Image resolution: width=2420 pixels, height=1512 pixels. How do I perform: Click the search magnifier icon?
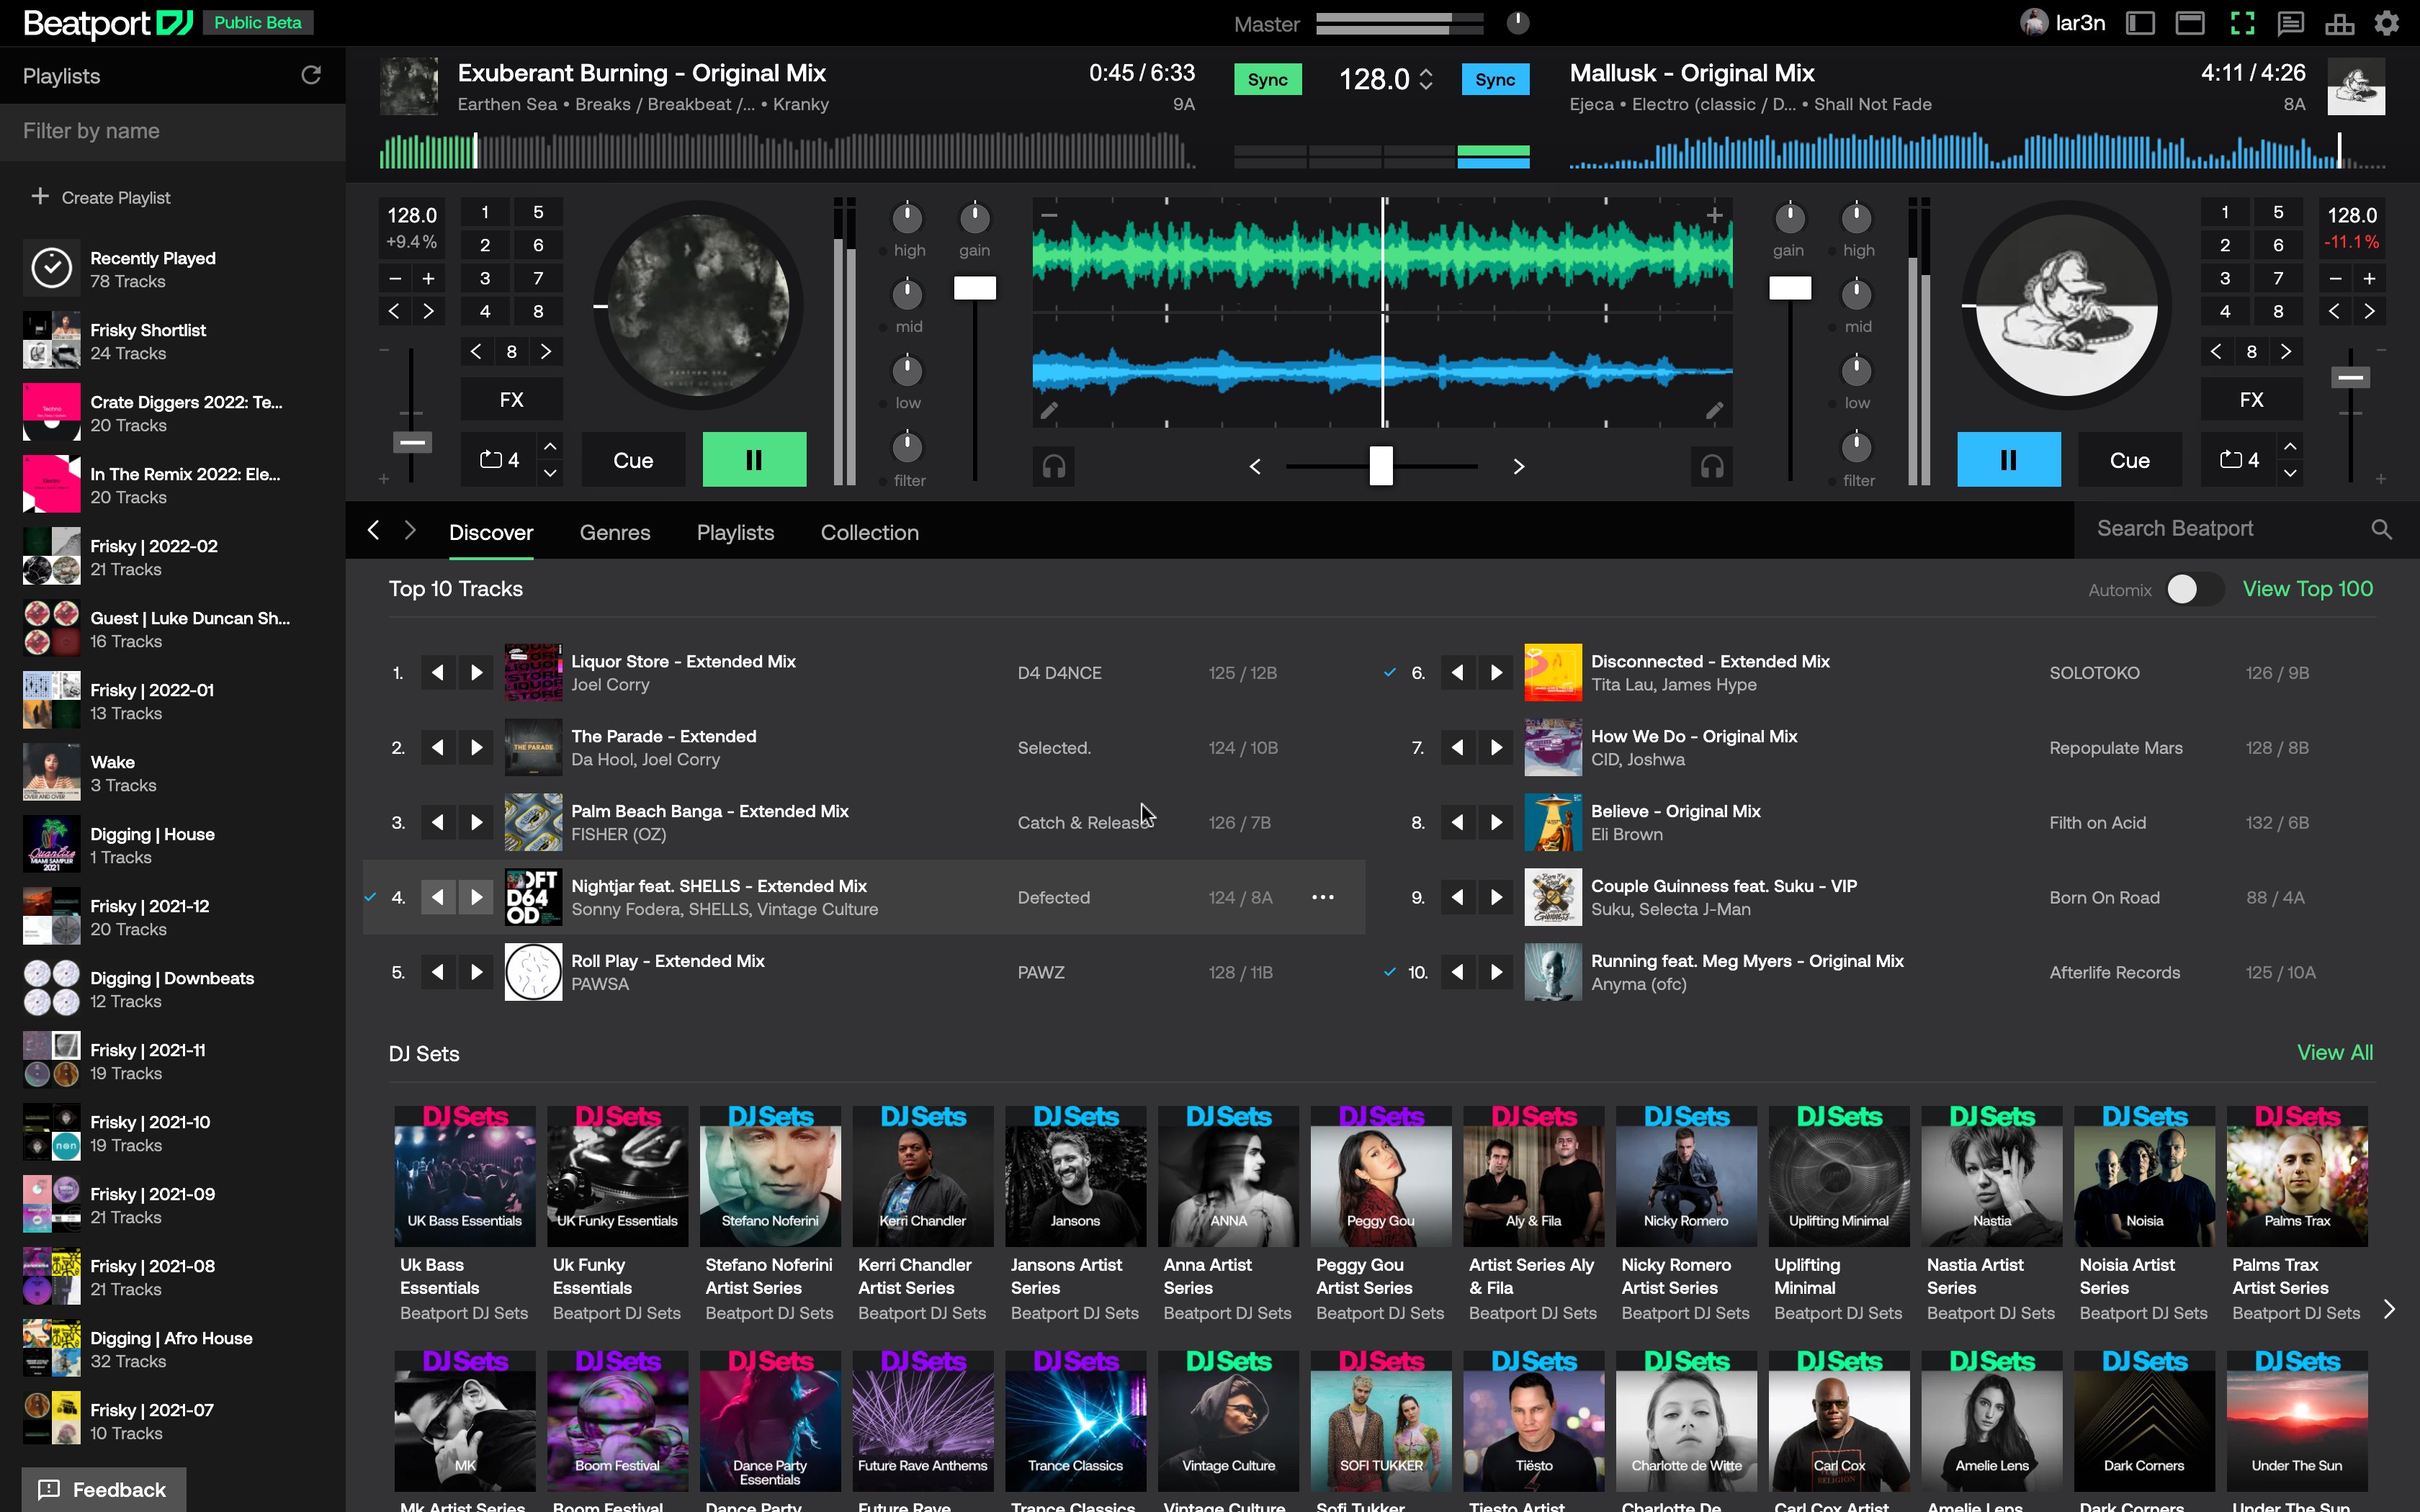click(x=2381, y=529)
